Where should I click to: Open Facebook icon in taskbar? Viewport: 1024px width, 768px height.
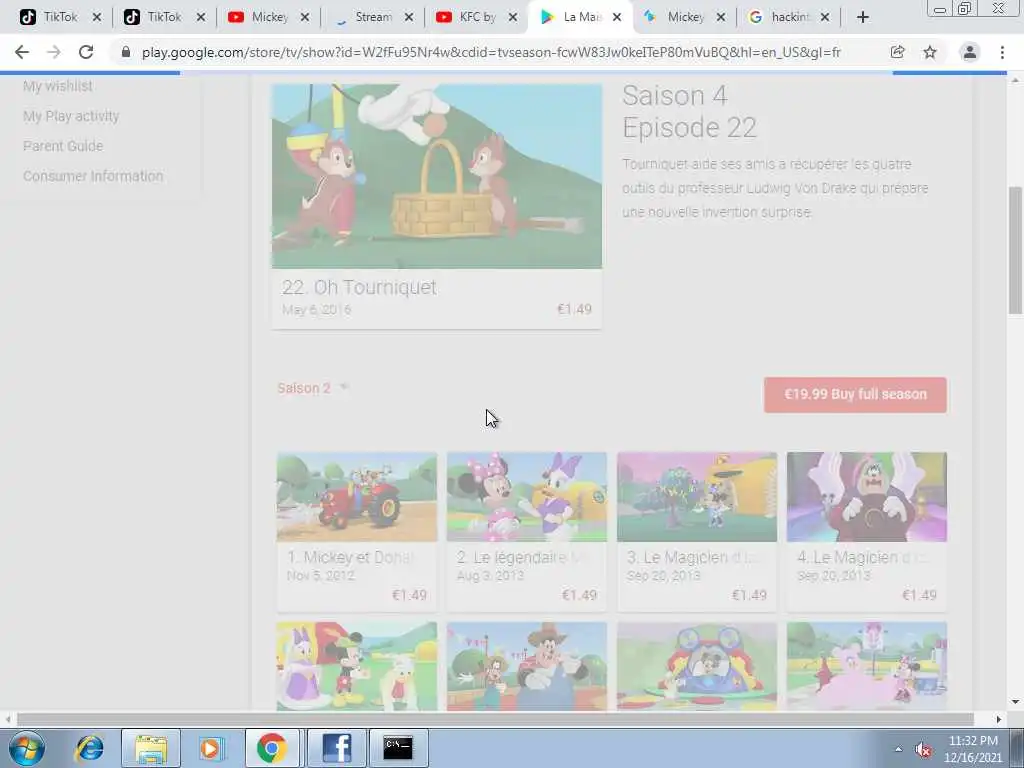336,748
